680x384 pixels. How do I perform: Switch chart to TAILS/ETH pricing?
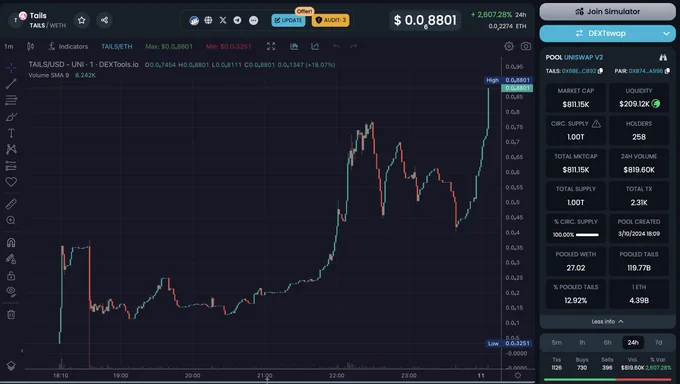pos(117,46)
